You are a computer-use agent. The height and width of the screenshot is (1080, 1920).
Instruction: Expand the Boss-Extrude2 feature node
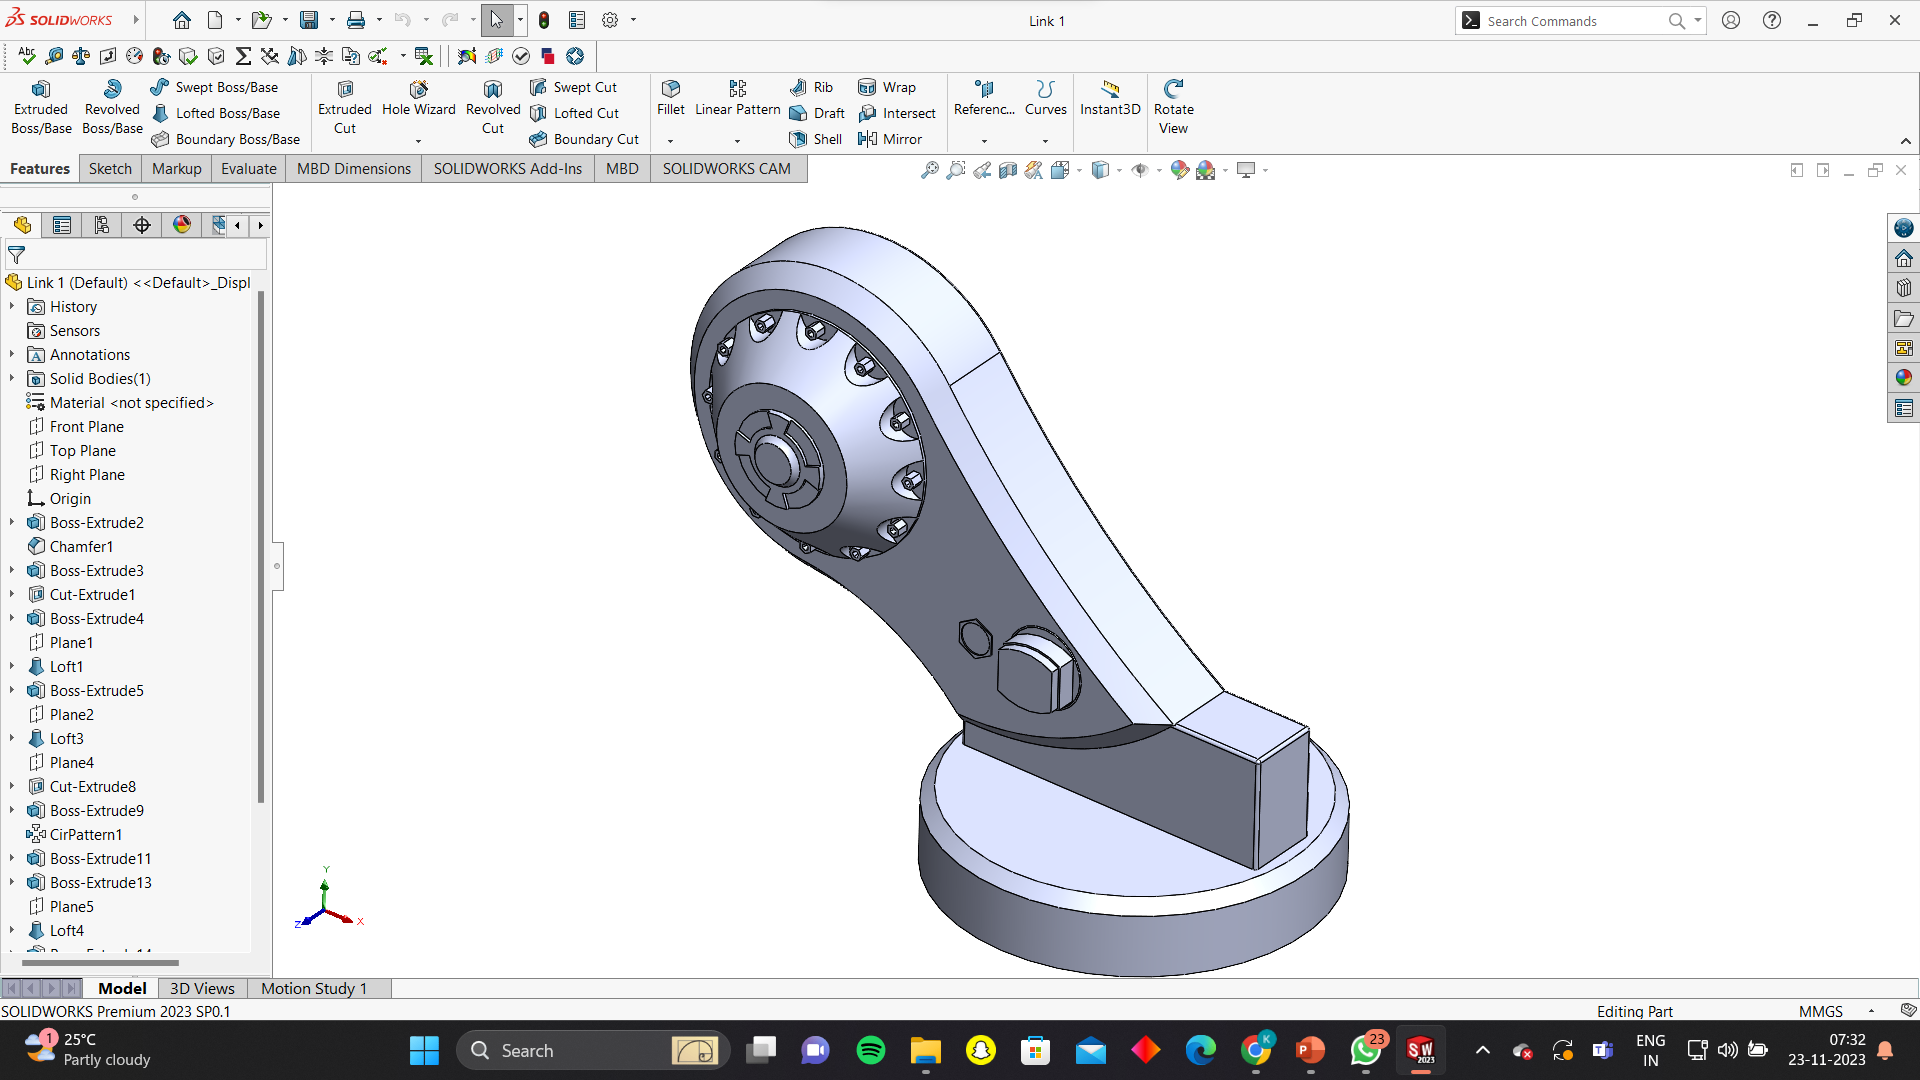point(12,522)
